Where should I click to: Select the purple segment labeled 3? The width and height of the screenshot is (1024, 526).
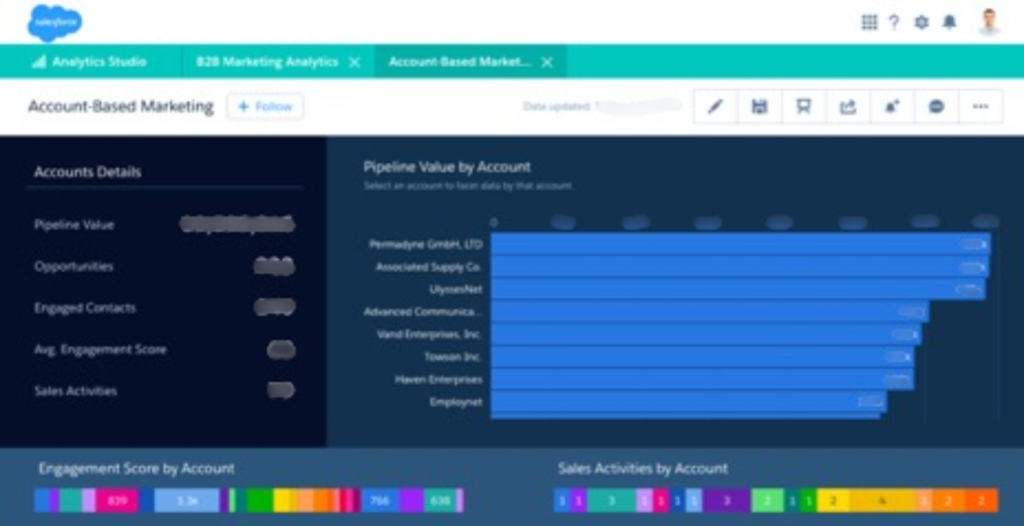726,501
